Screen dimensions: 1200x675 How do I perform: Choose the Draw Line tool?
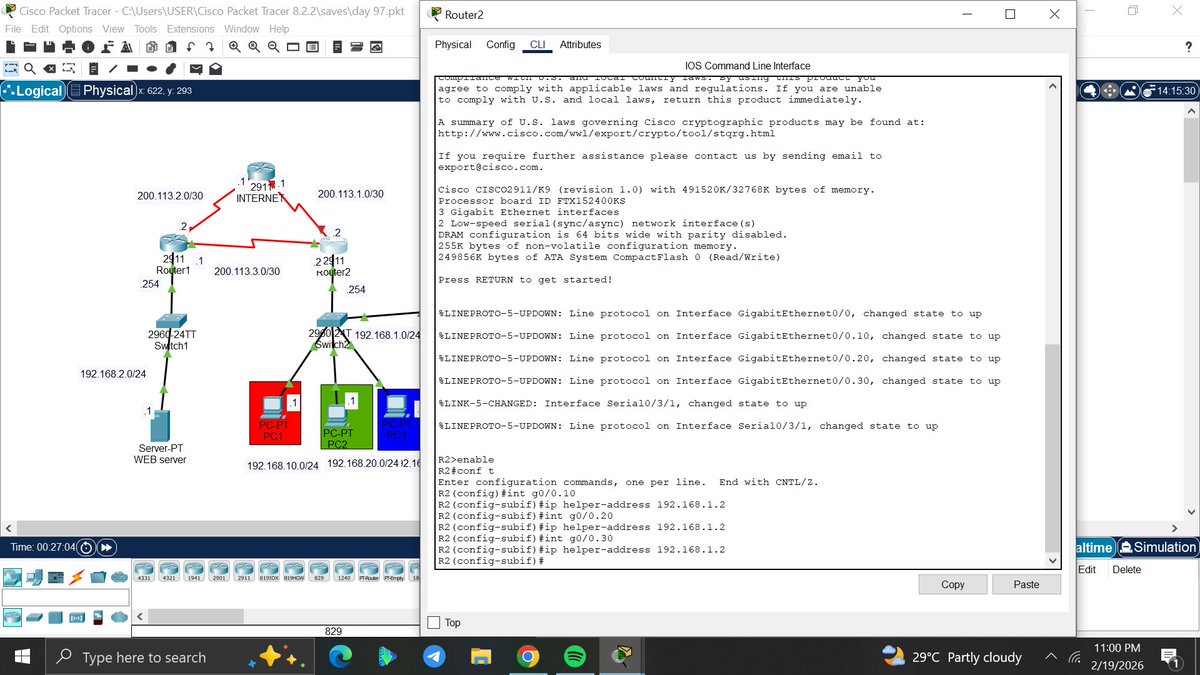point(113,69)
